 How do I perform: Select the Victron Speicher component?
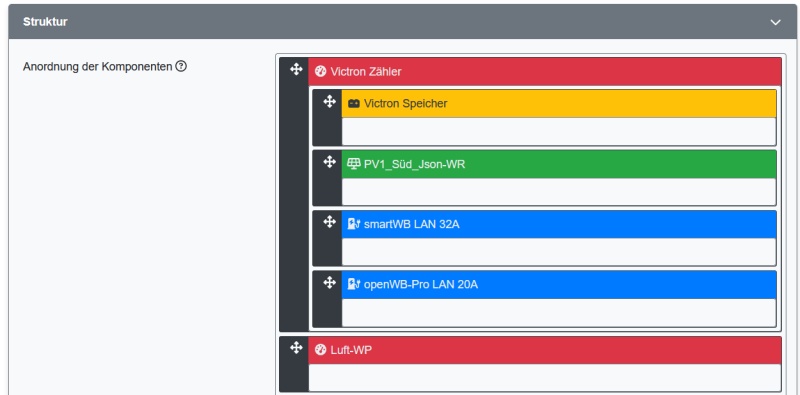tap(559, 104)
